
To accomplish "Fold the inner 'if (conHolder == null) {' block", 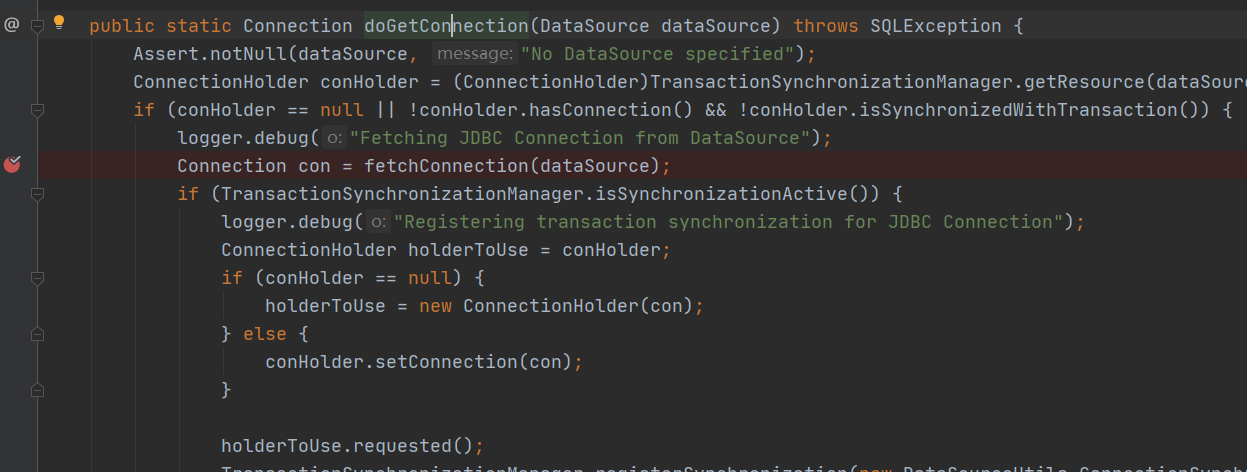I will point(38,278).
